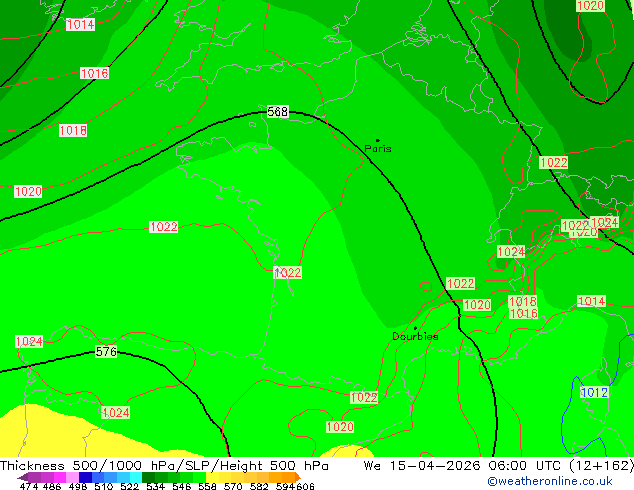Screen dimensions: 634x490
Task: Pick the cyan legend swatch
Action: [x=136, y=477]
